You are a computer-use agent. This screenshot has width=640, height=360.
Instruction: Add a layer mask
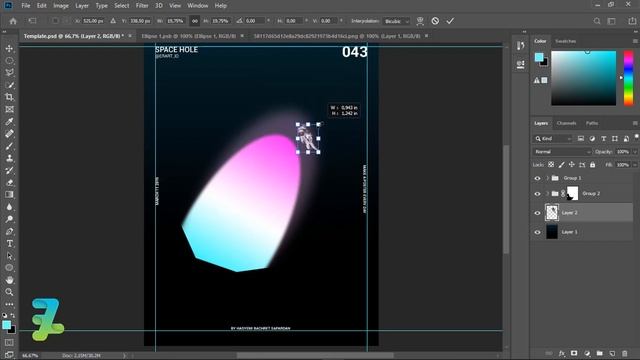click(574, 353)
